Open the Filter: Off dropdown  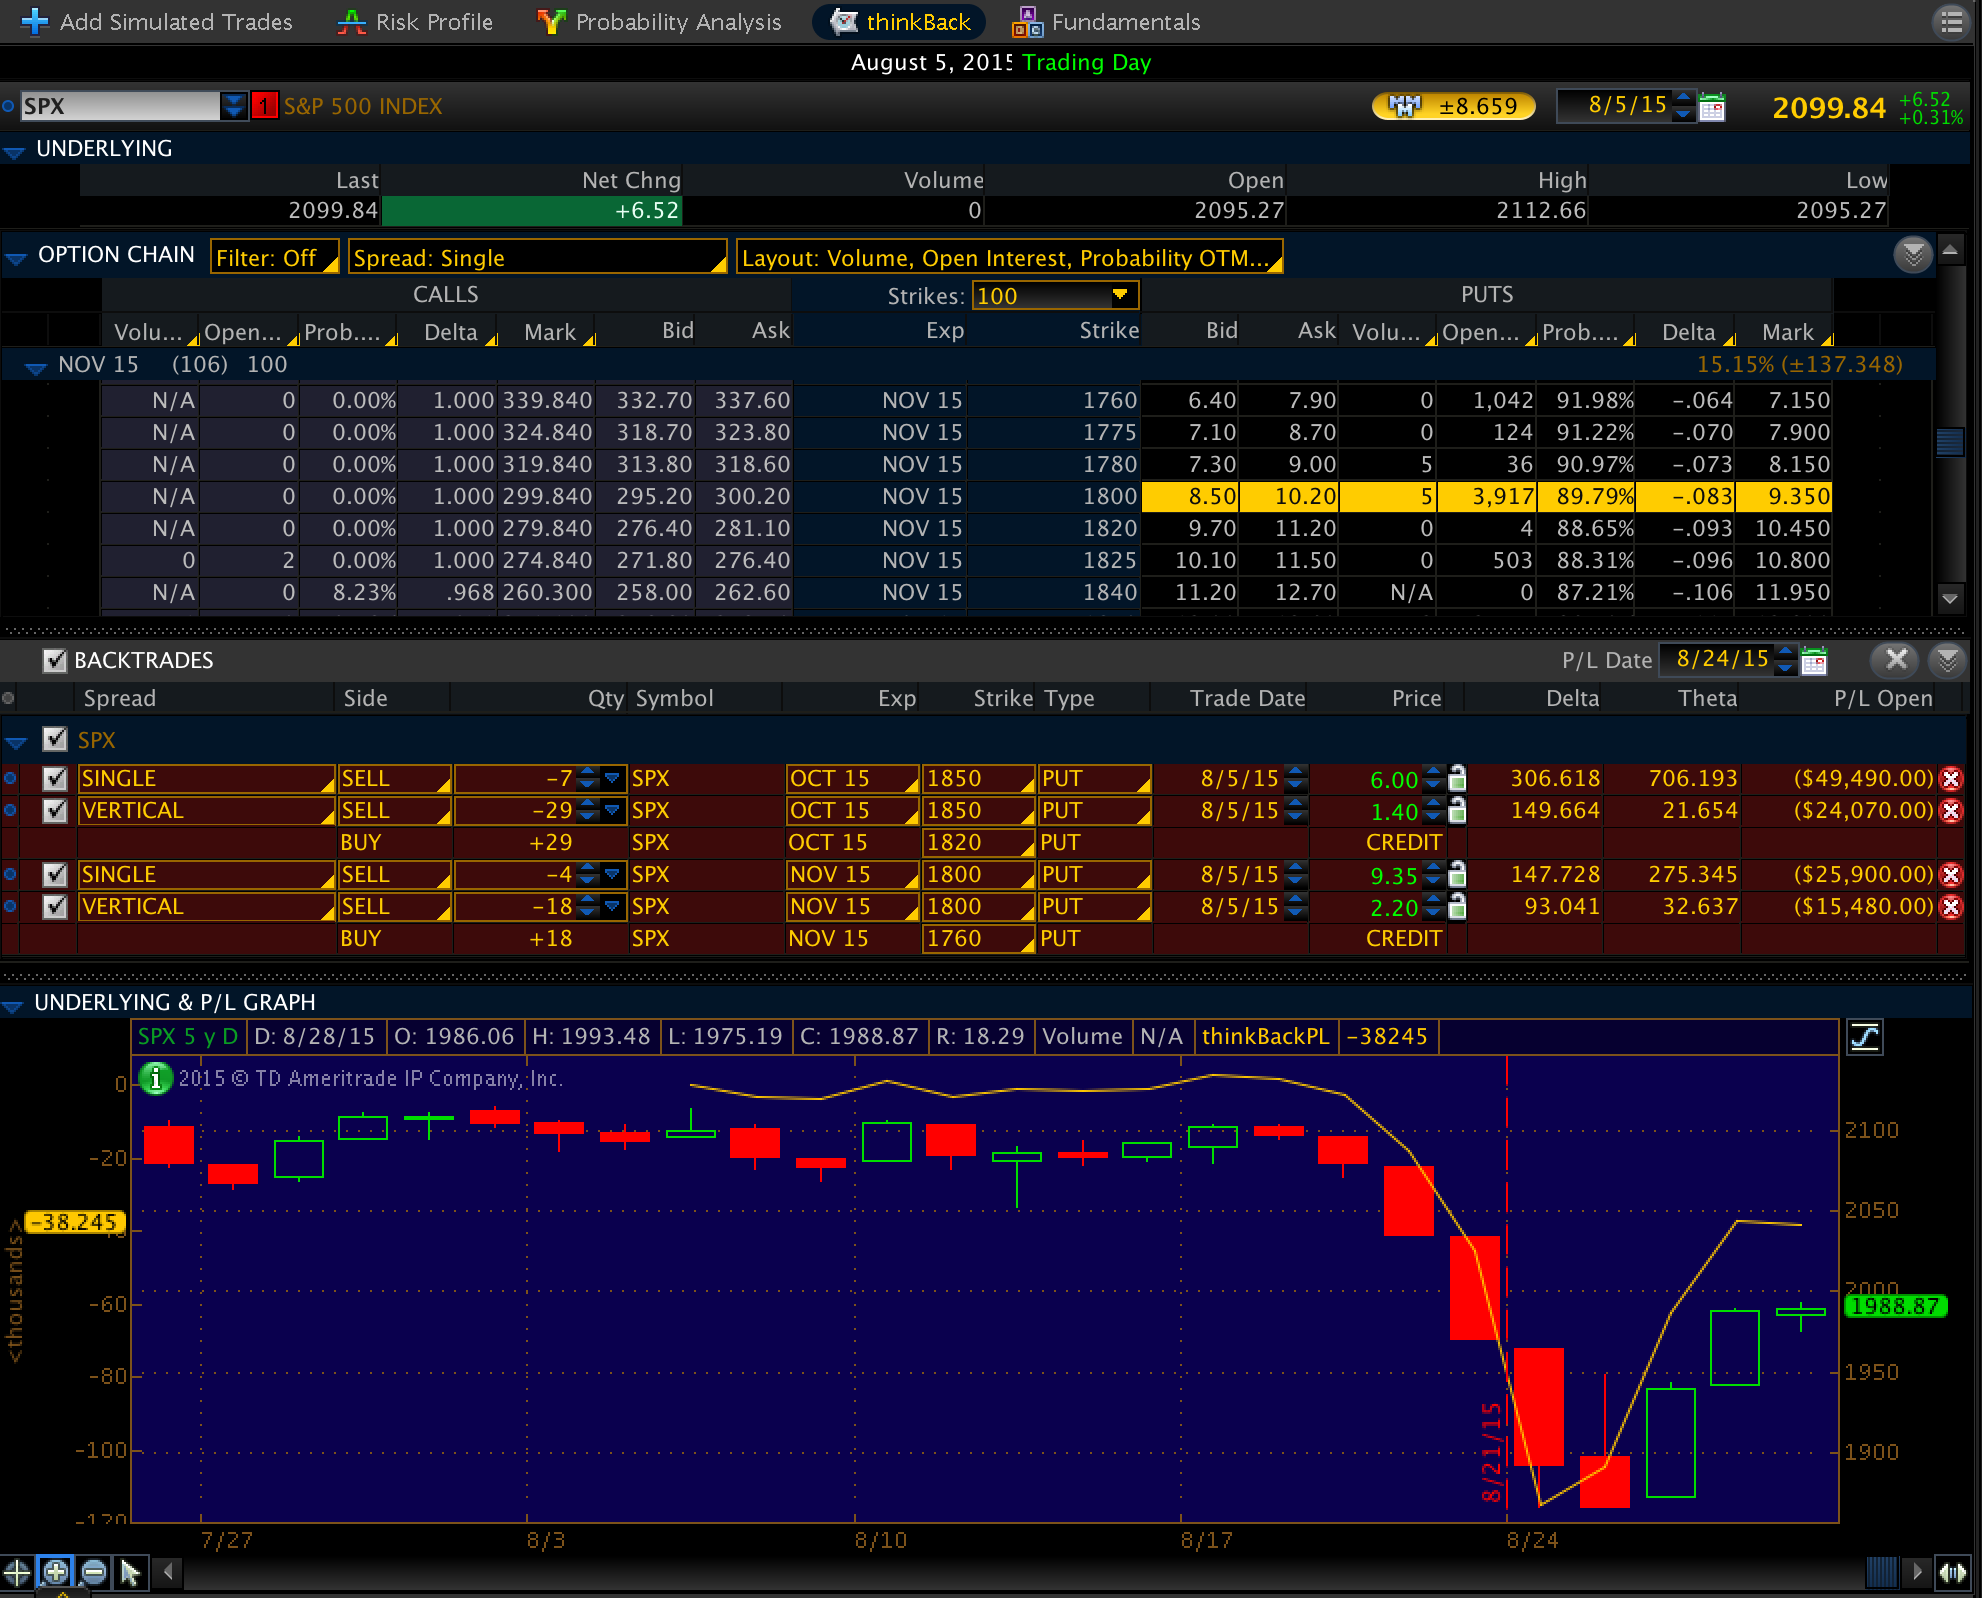coord(275,257)
